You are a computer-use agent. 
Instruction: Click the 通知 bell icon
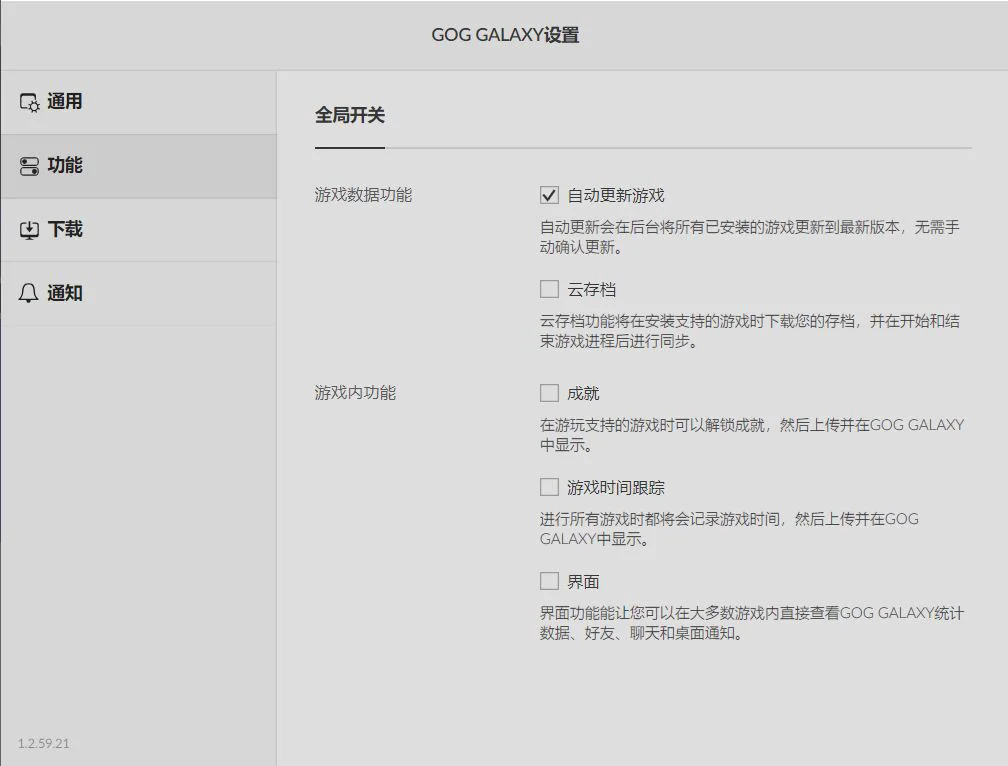pyautogui.click(x=28, y=294)
